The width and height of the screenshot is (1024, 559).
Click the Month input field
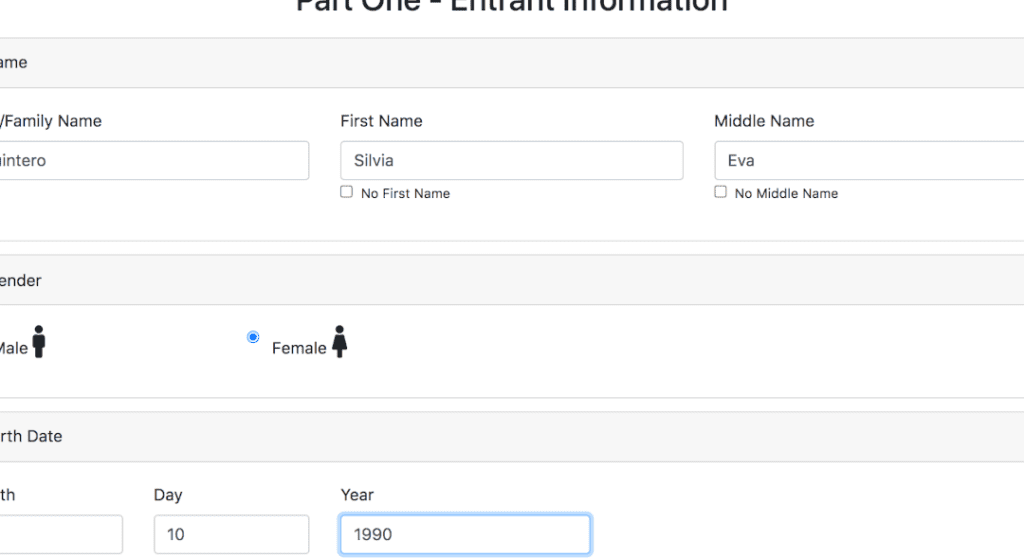[x=60, y=534]
